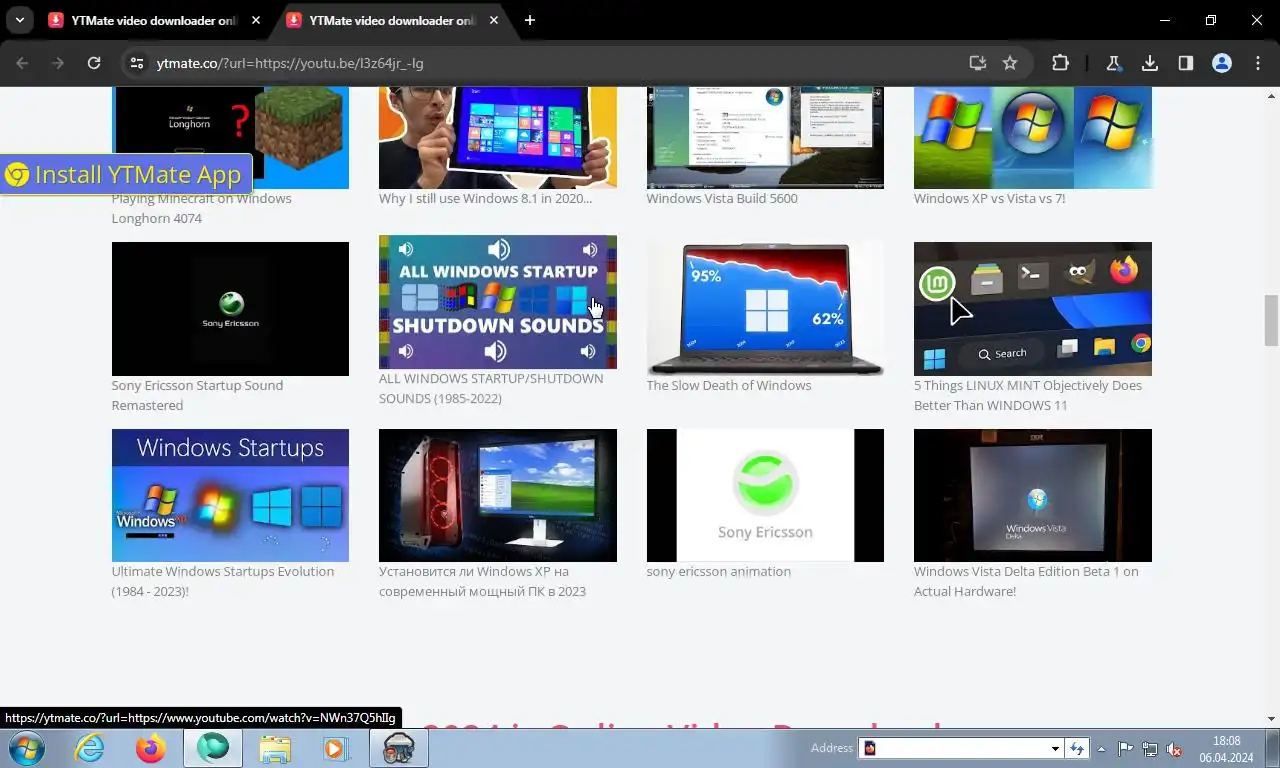
Task: Click muted volume speaker tray icon
Action: pos(1175,748)
